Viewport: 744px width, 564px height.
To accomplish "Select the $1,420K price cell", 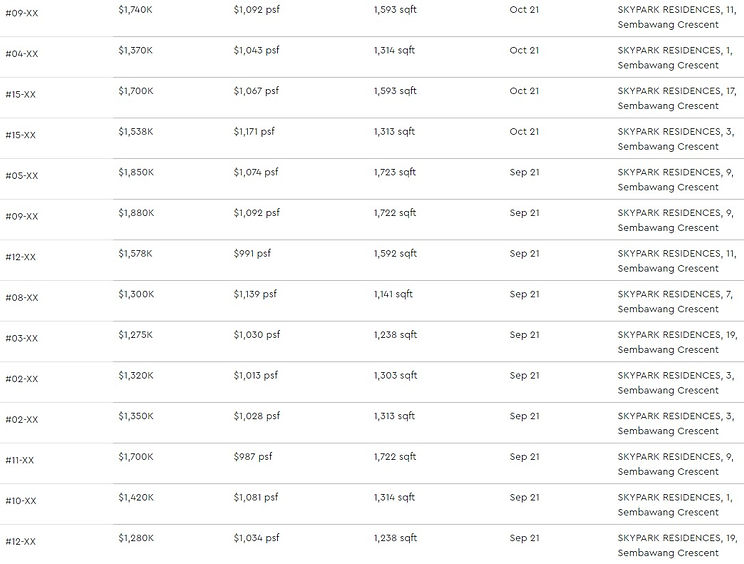I will coord(136,497).
